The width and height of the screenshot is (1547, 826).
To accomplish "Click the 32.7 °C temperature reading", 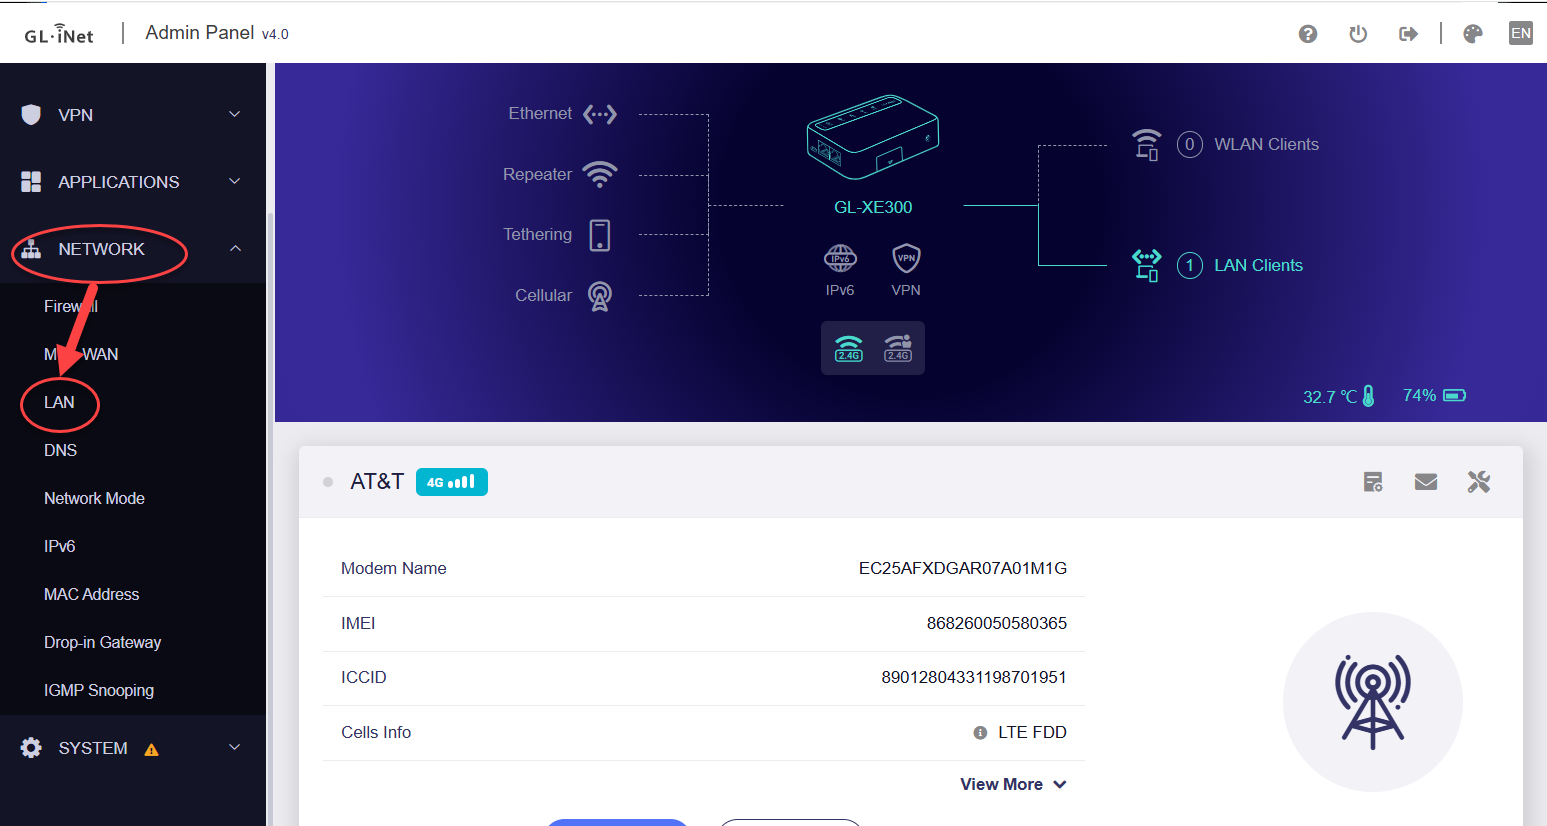I will (x=1330, y=397).
